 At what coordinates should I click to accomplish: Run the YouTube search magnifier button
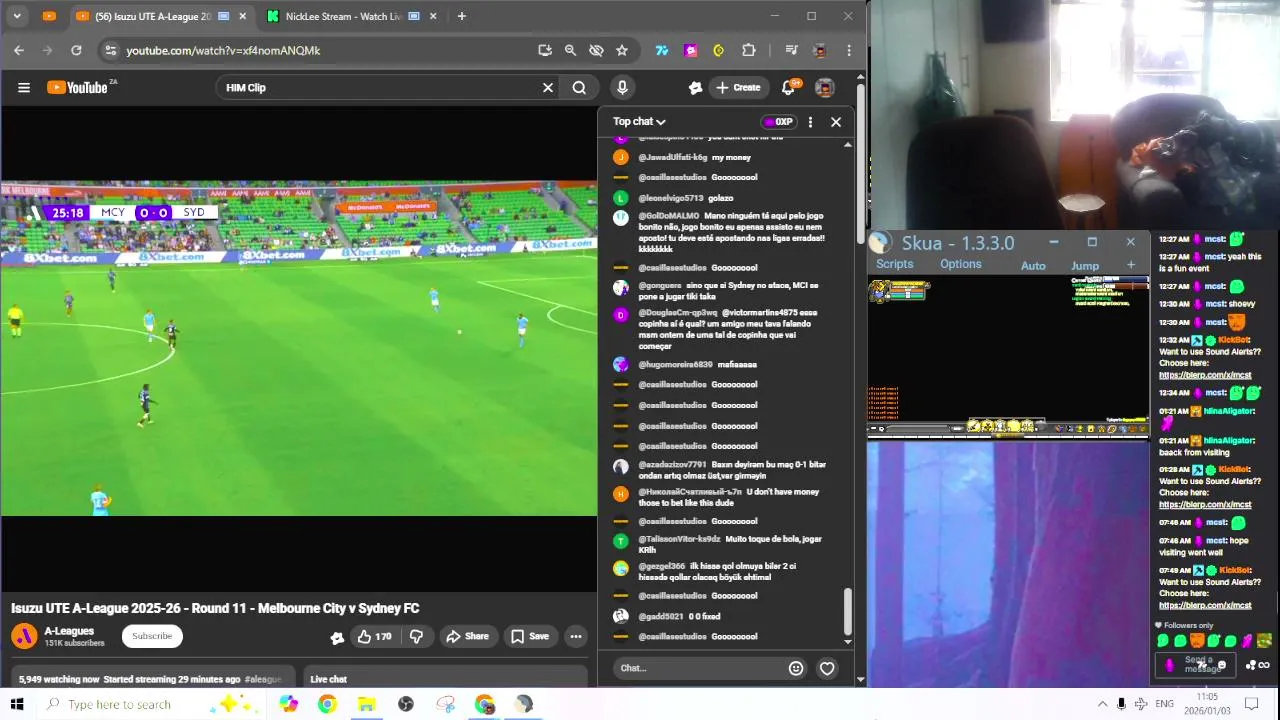(579, 88)
